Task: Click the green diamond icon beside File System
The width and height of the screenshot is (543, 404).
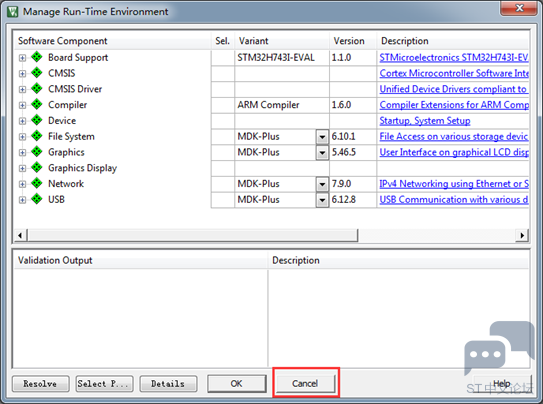Action: pyautogui.click(x=37, y=136)
